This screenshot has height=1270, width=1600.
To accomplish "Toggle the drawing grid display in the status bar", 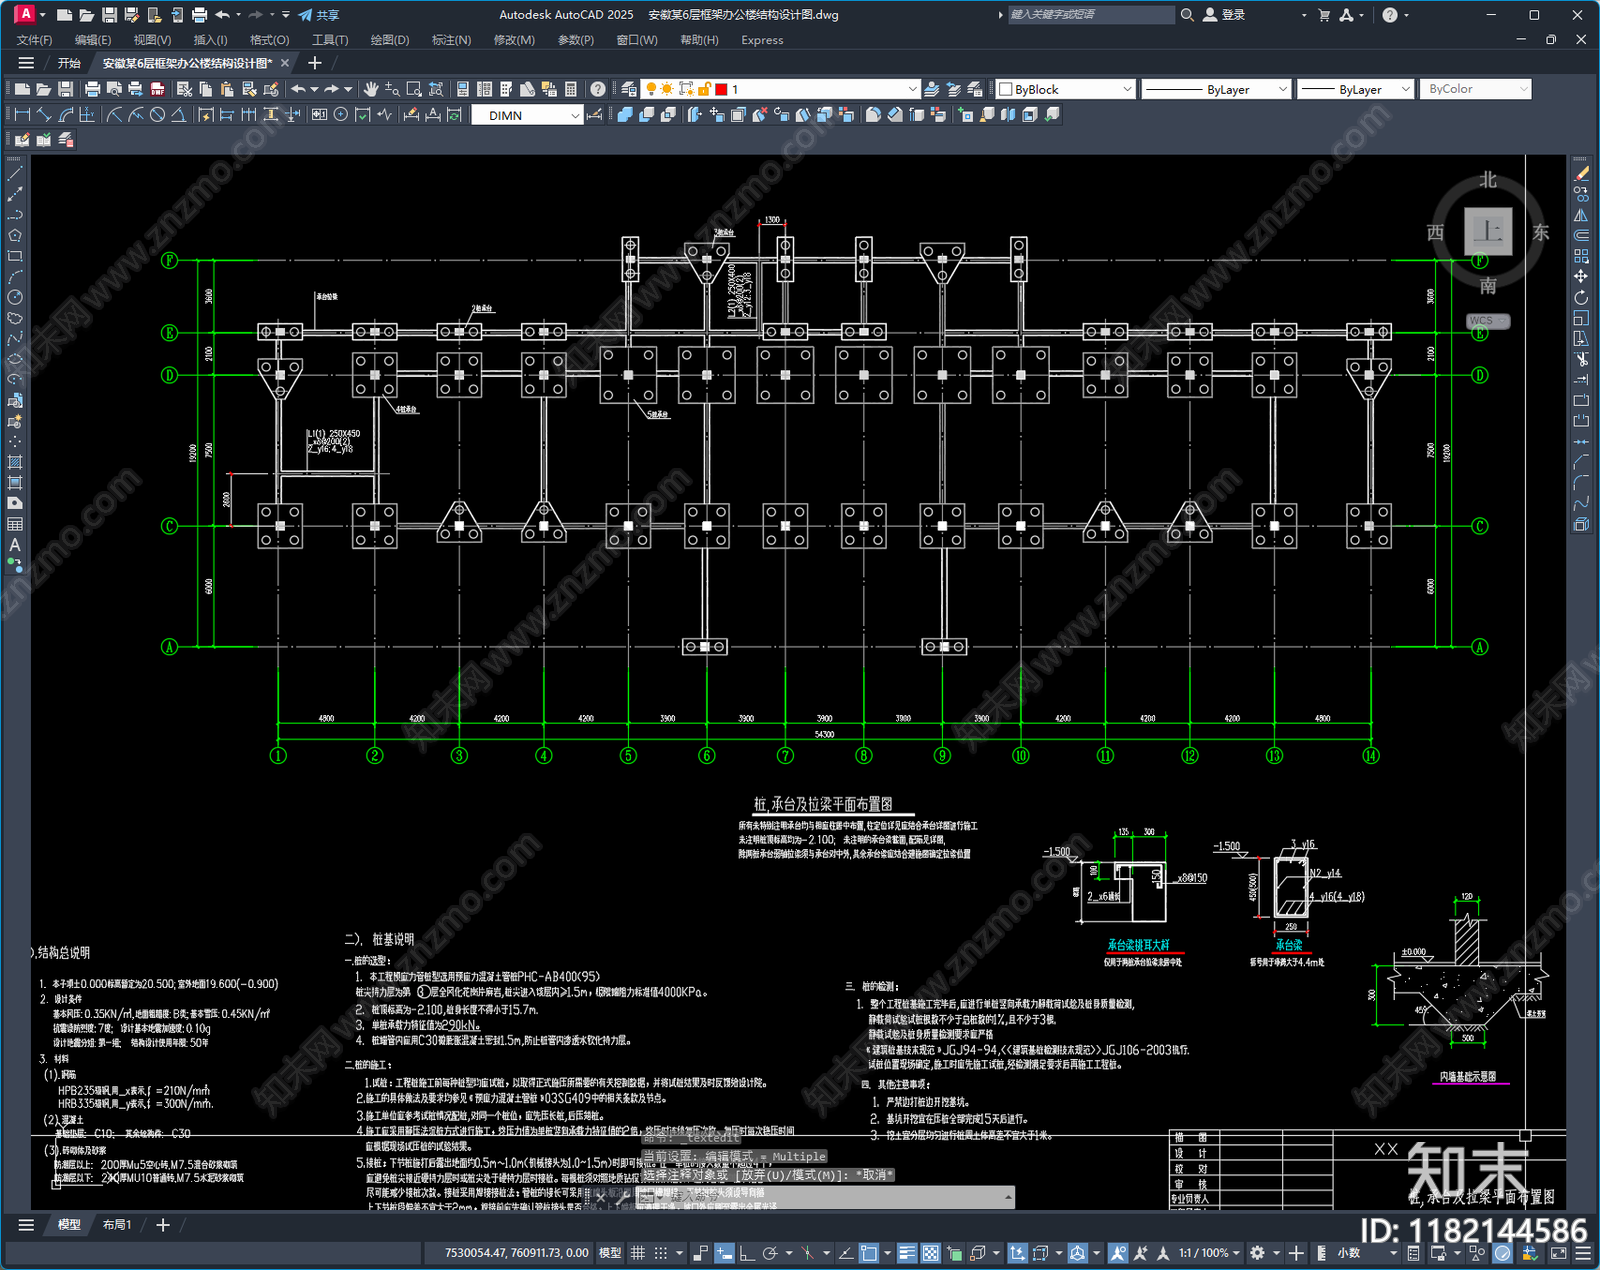I will [637, 1253].
